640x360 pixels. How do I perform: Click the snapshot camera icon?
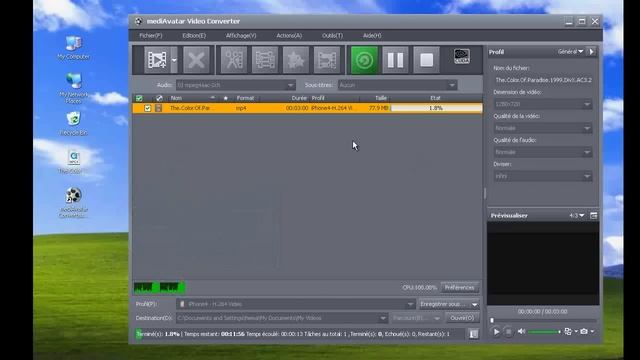[584, 331]
